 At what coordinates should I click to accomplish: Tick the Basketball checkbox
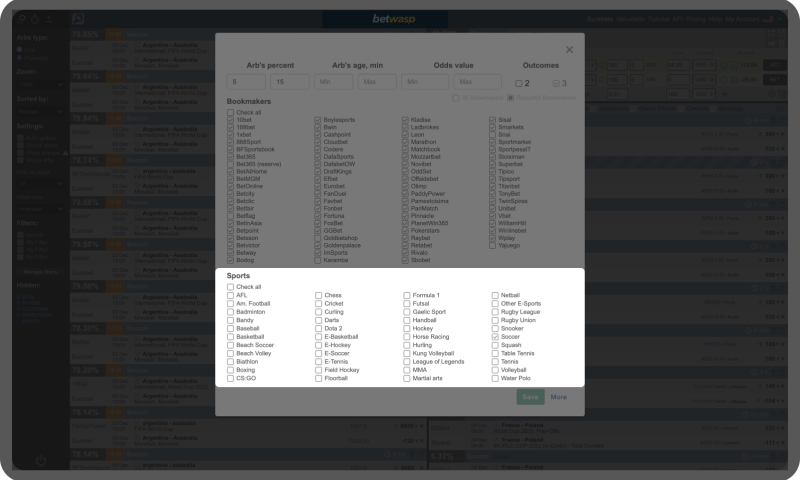230,337
